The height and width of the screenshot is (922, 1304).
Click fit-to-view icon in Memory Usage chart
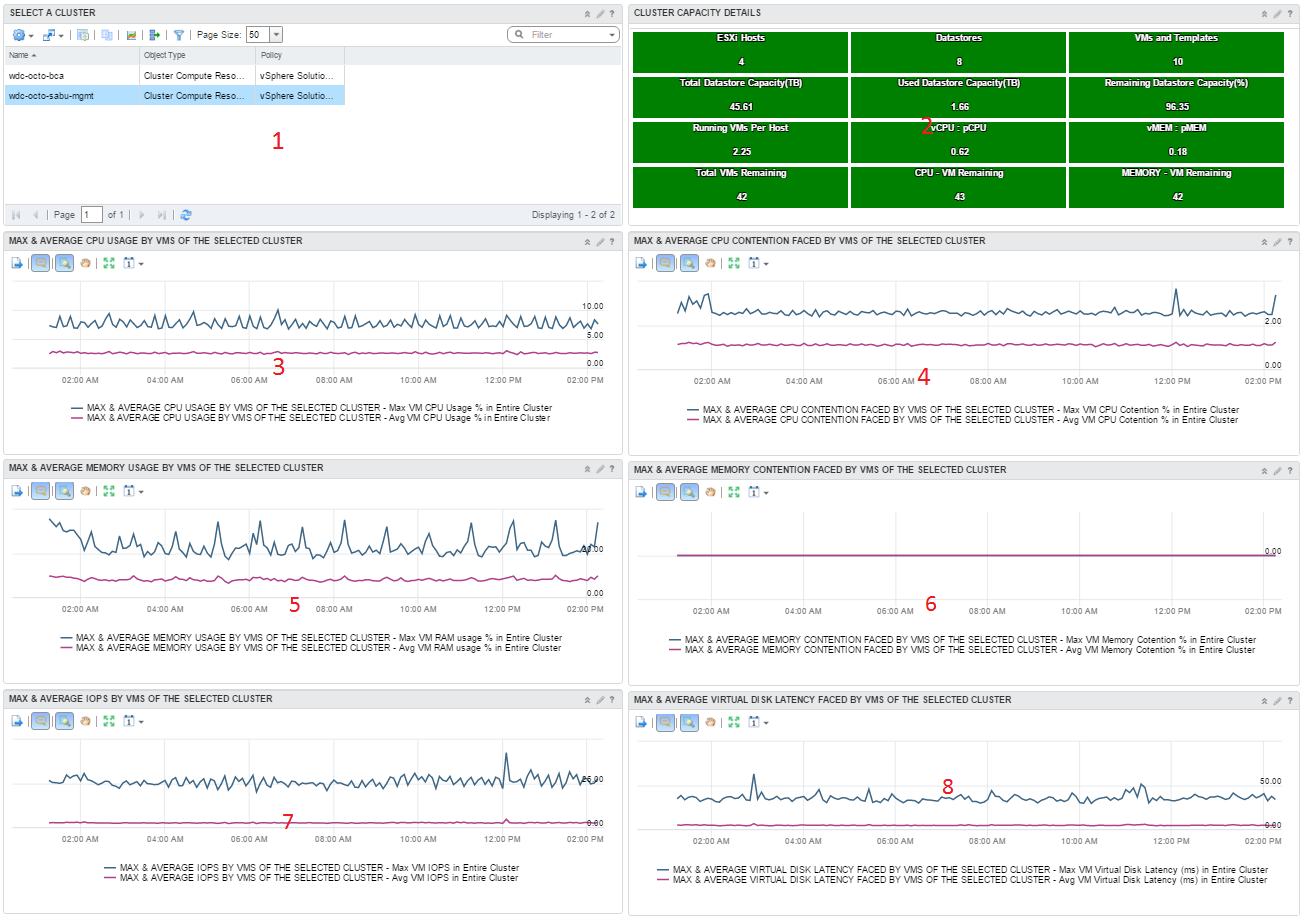(109, 492)
